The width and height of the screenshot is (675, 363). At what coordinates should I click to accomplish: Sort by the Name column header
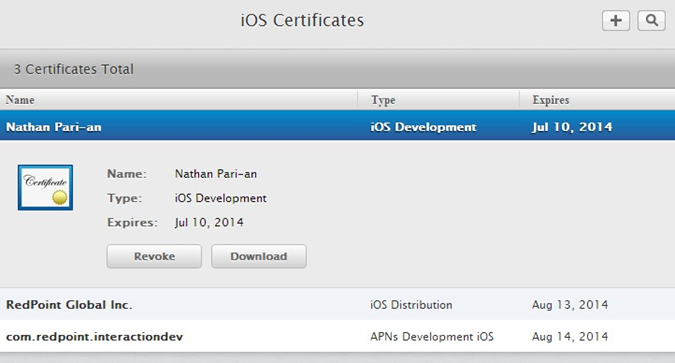click(20, 100)
